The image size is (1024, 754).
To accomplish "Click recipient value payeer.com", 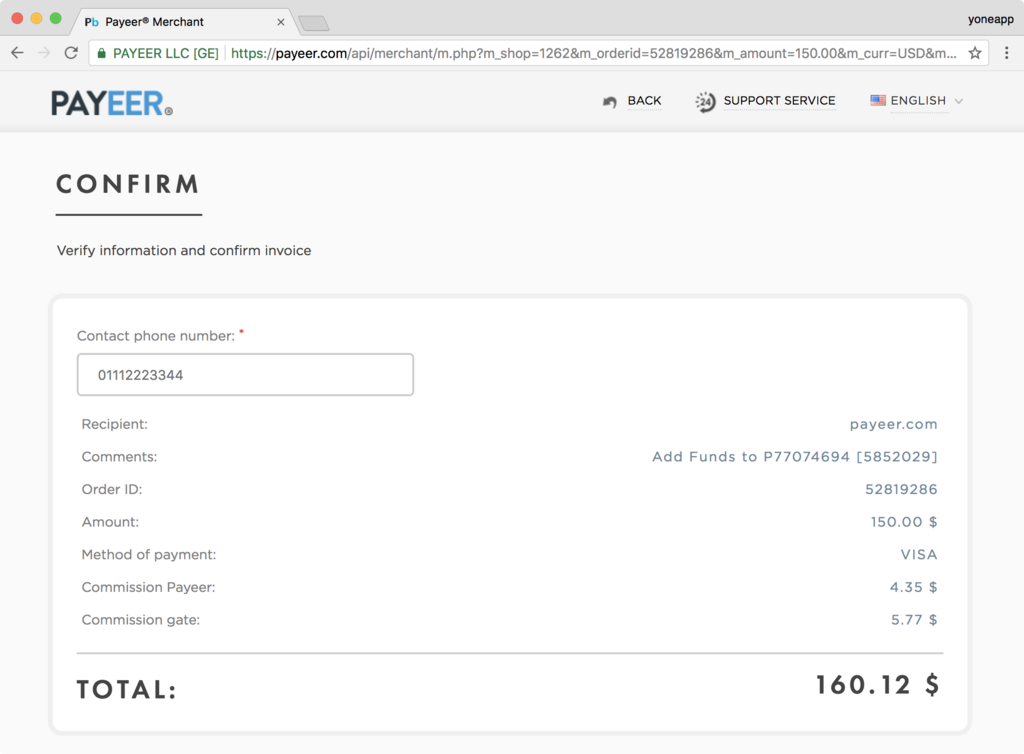I will tap(893, 424).
